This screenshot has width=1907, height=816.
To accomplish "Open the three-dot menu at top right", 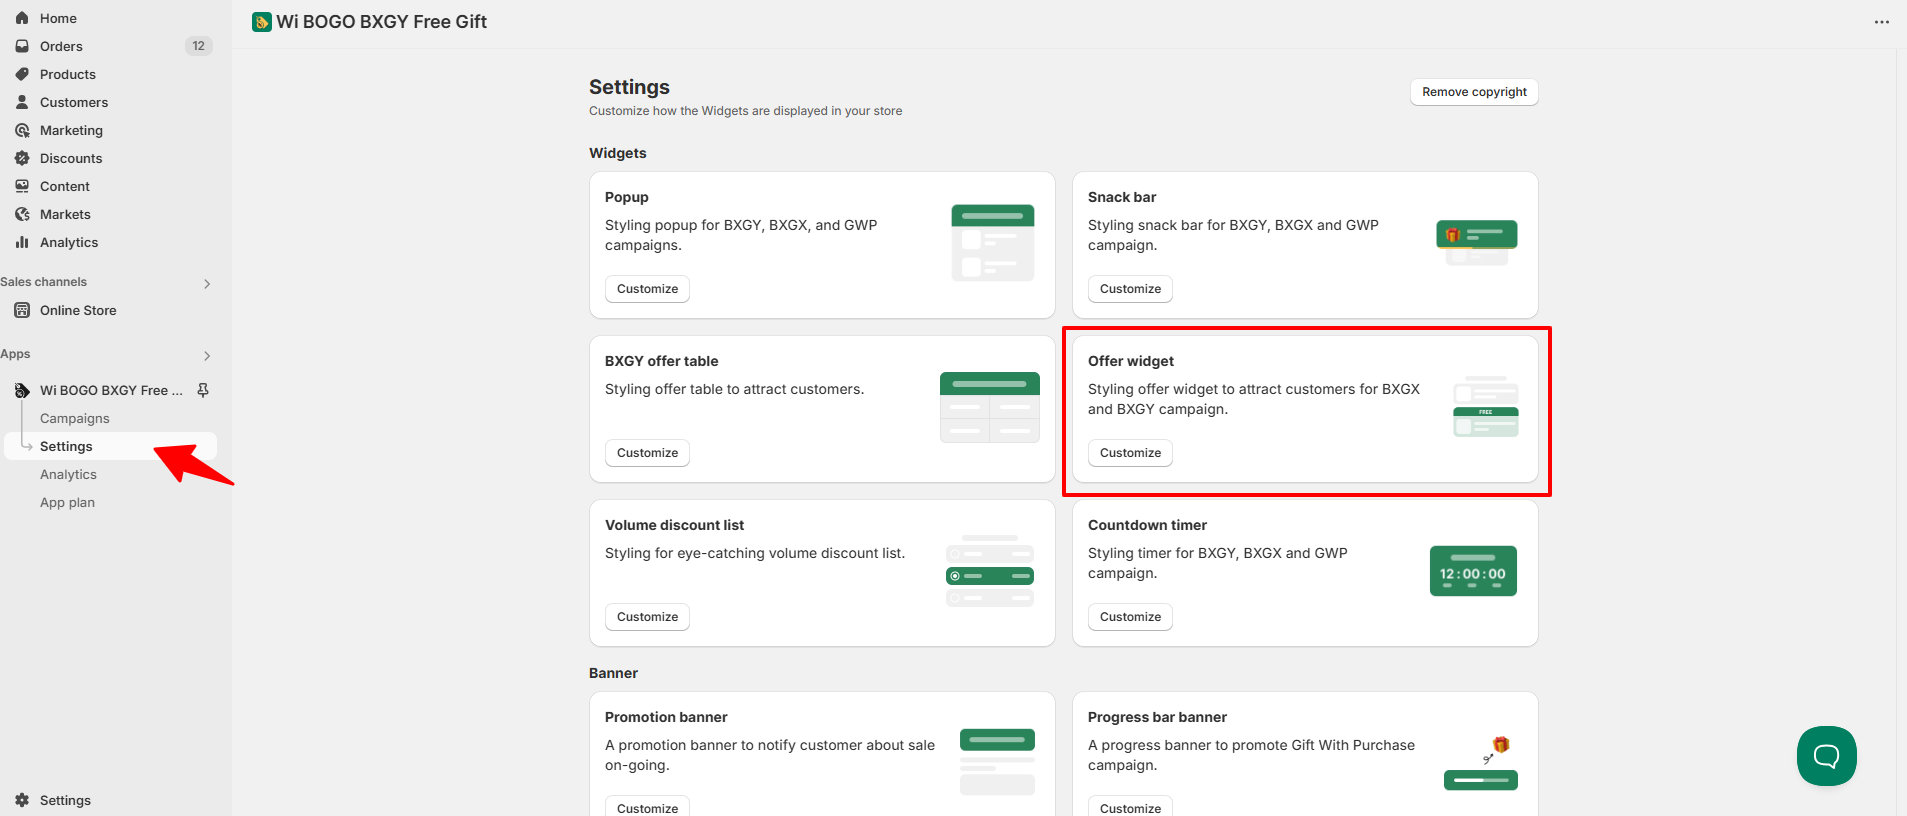I will click(1881, 22).
